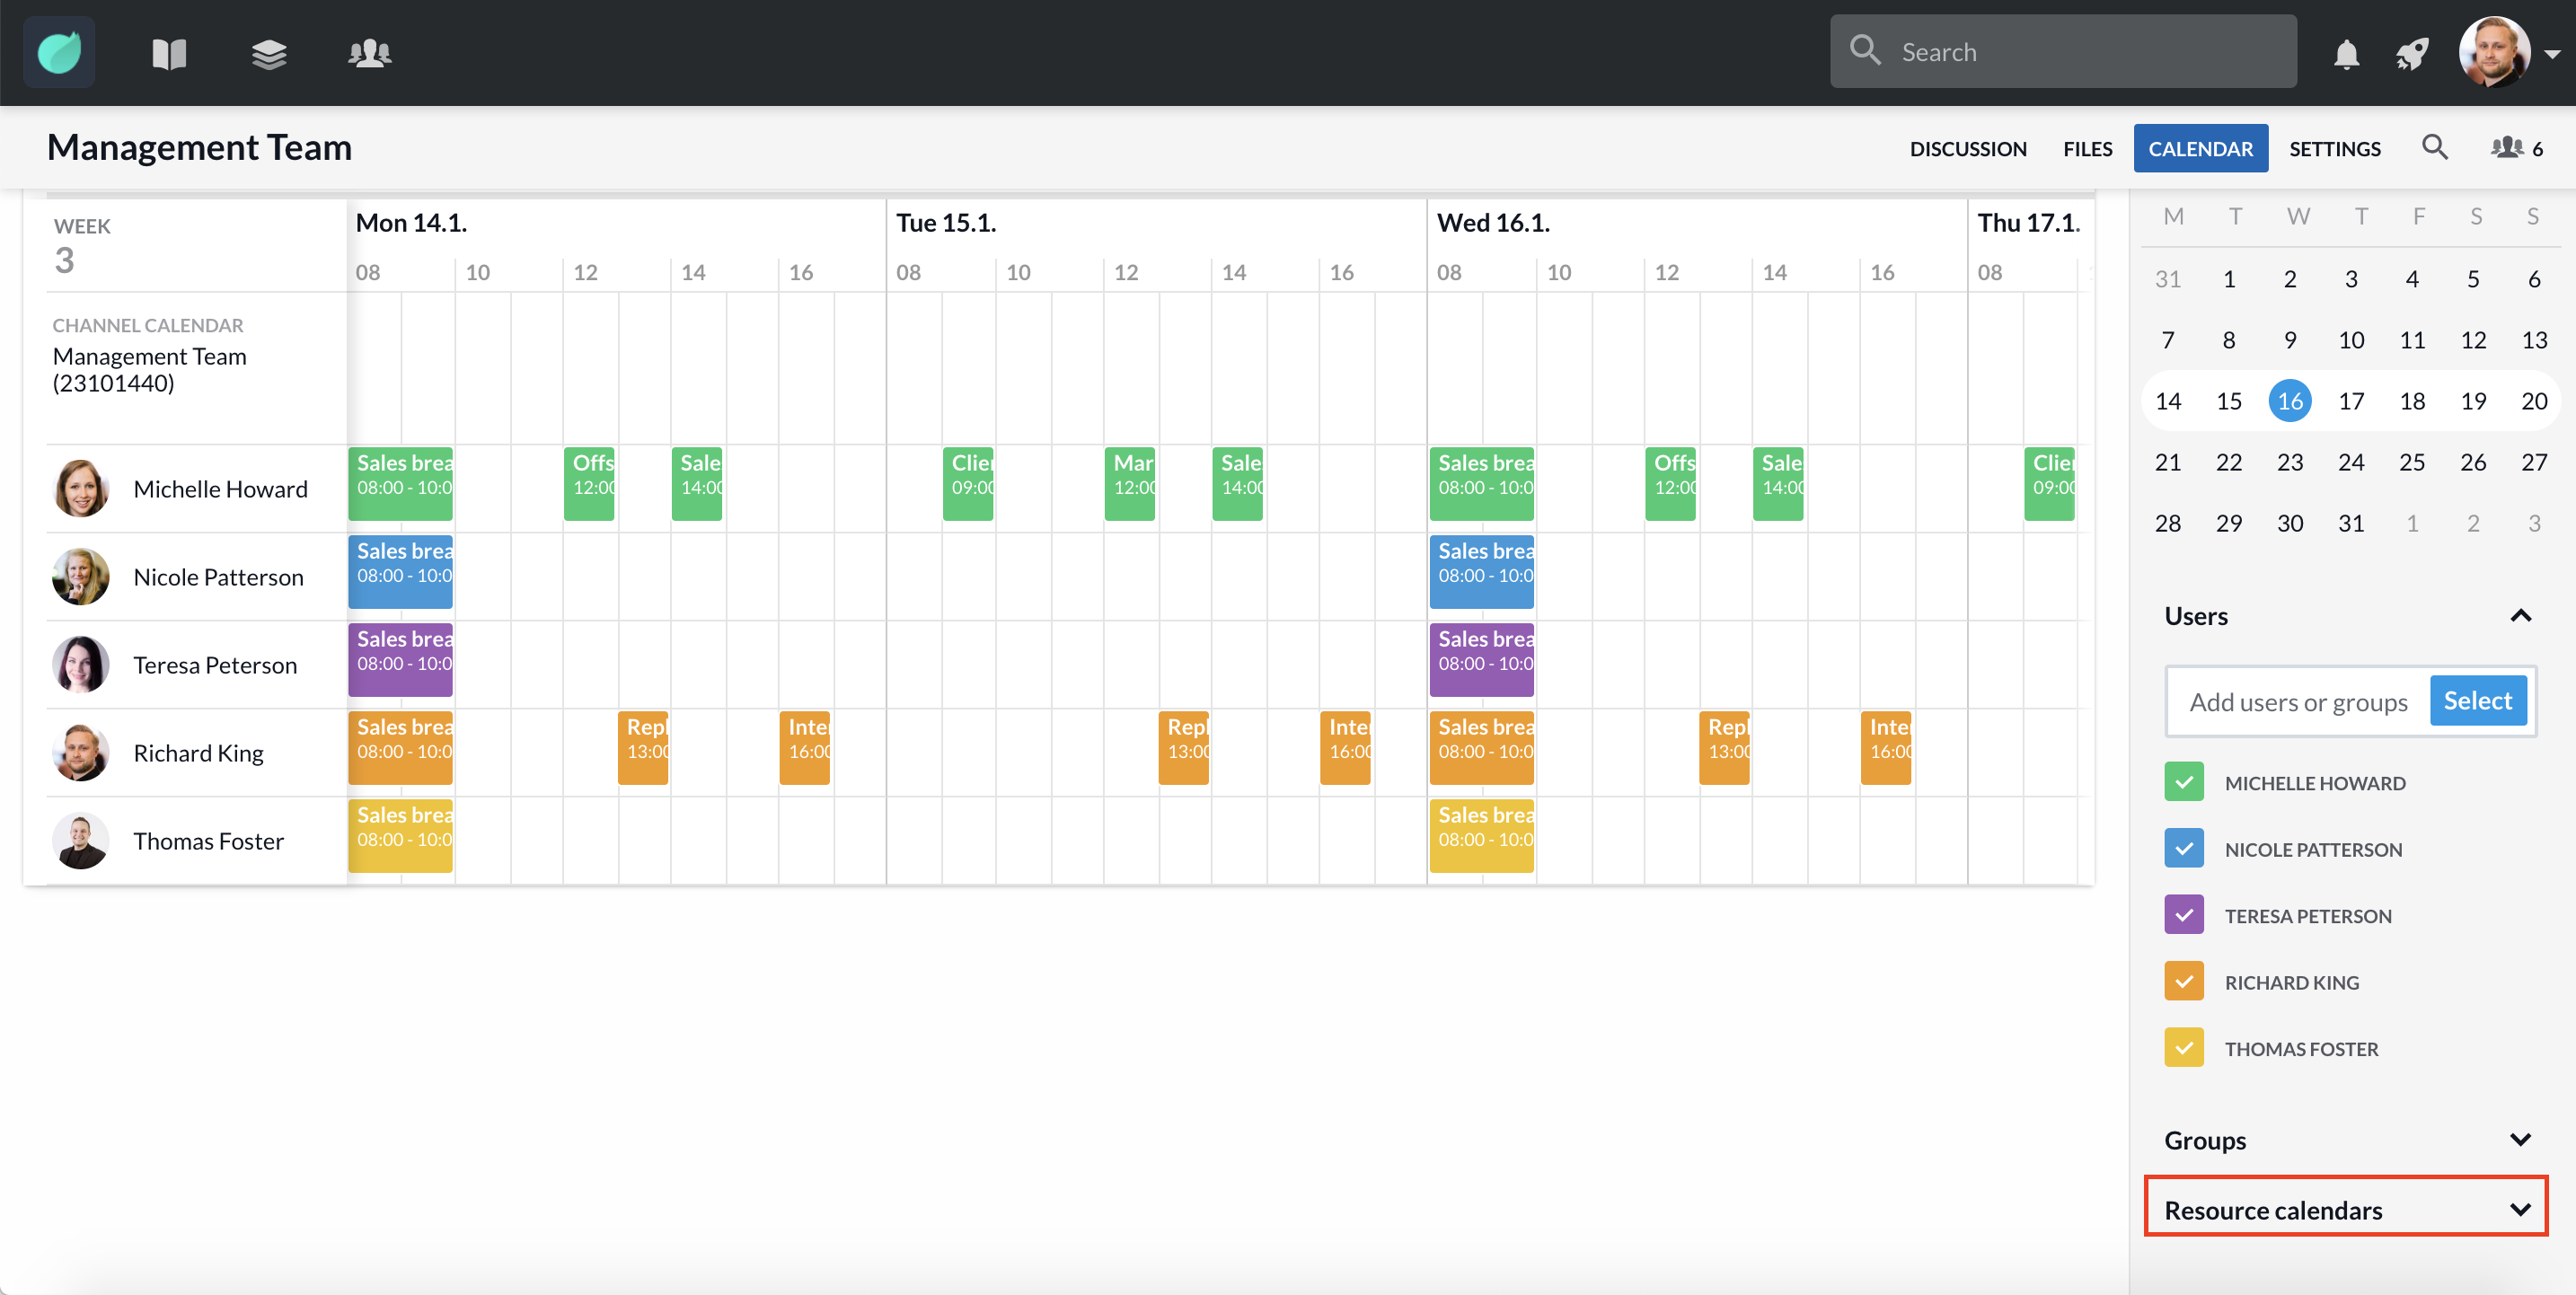This screenshot has width=2576, height=1295.
Task: Open the book icon in top bar
Action: 169,53
